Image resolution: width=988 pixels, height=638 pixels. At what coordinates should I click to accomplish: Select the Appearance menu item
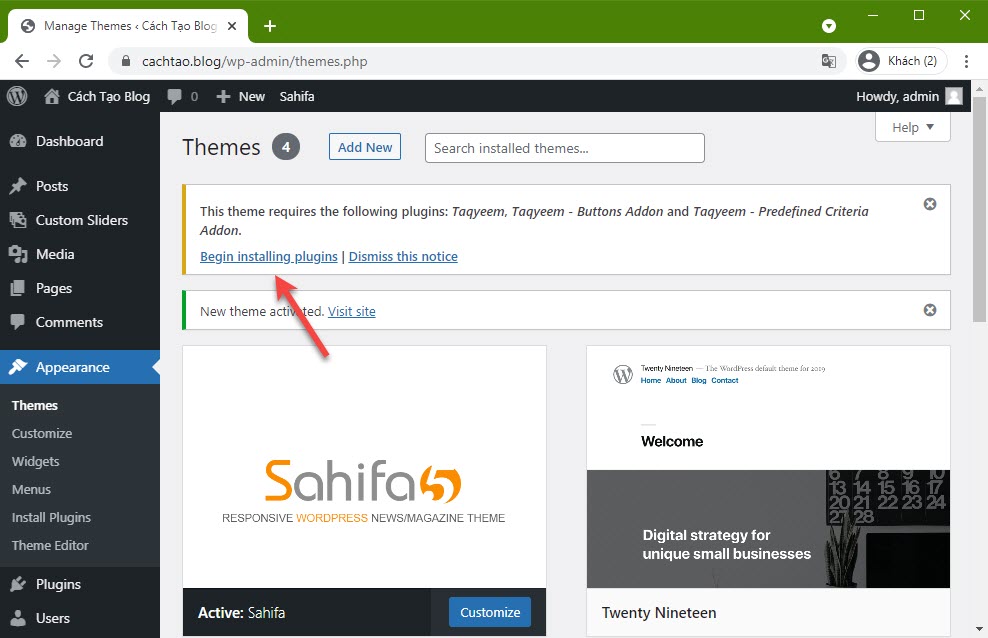pyautogui.click(x=80, y=367)
